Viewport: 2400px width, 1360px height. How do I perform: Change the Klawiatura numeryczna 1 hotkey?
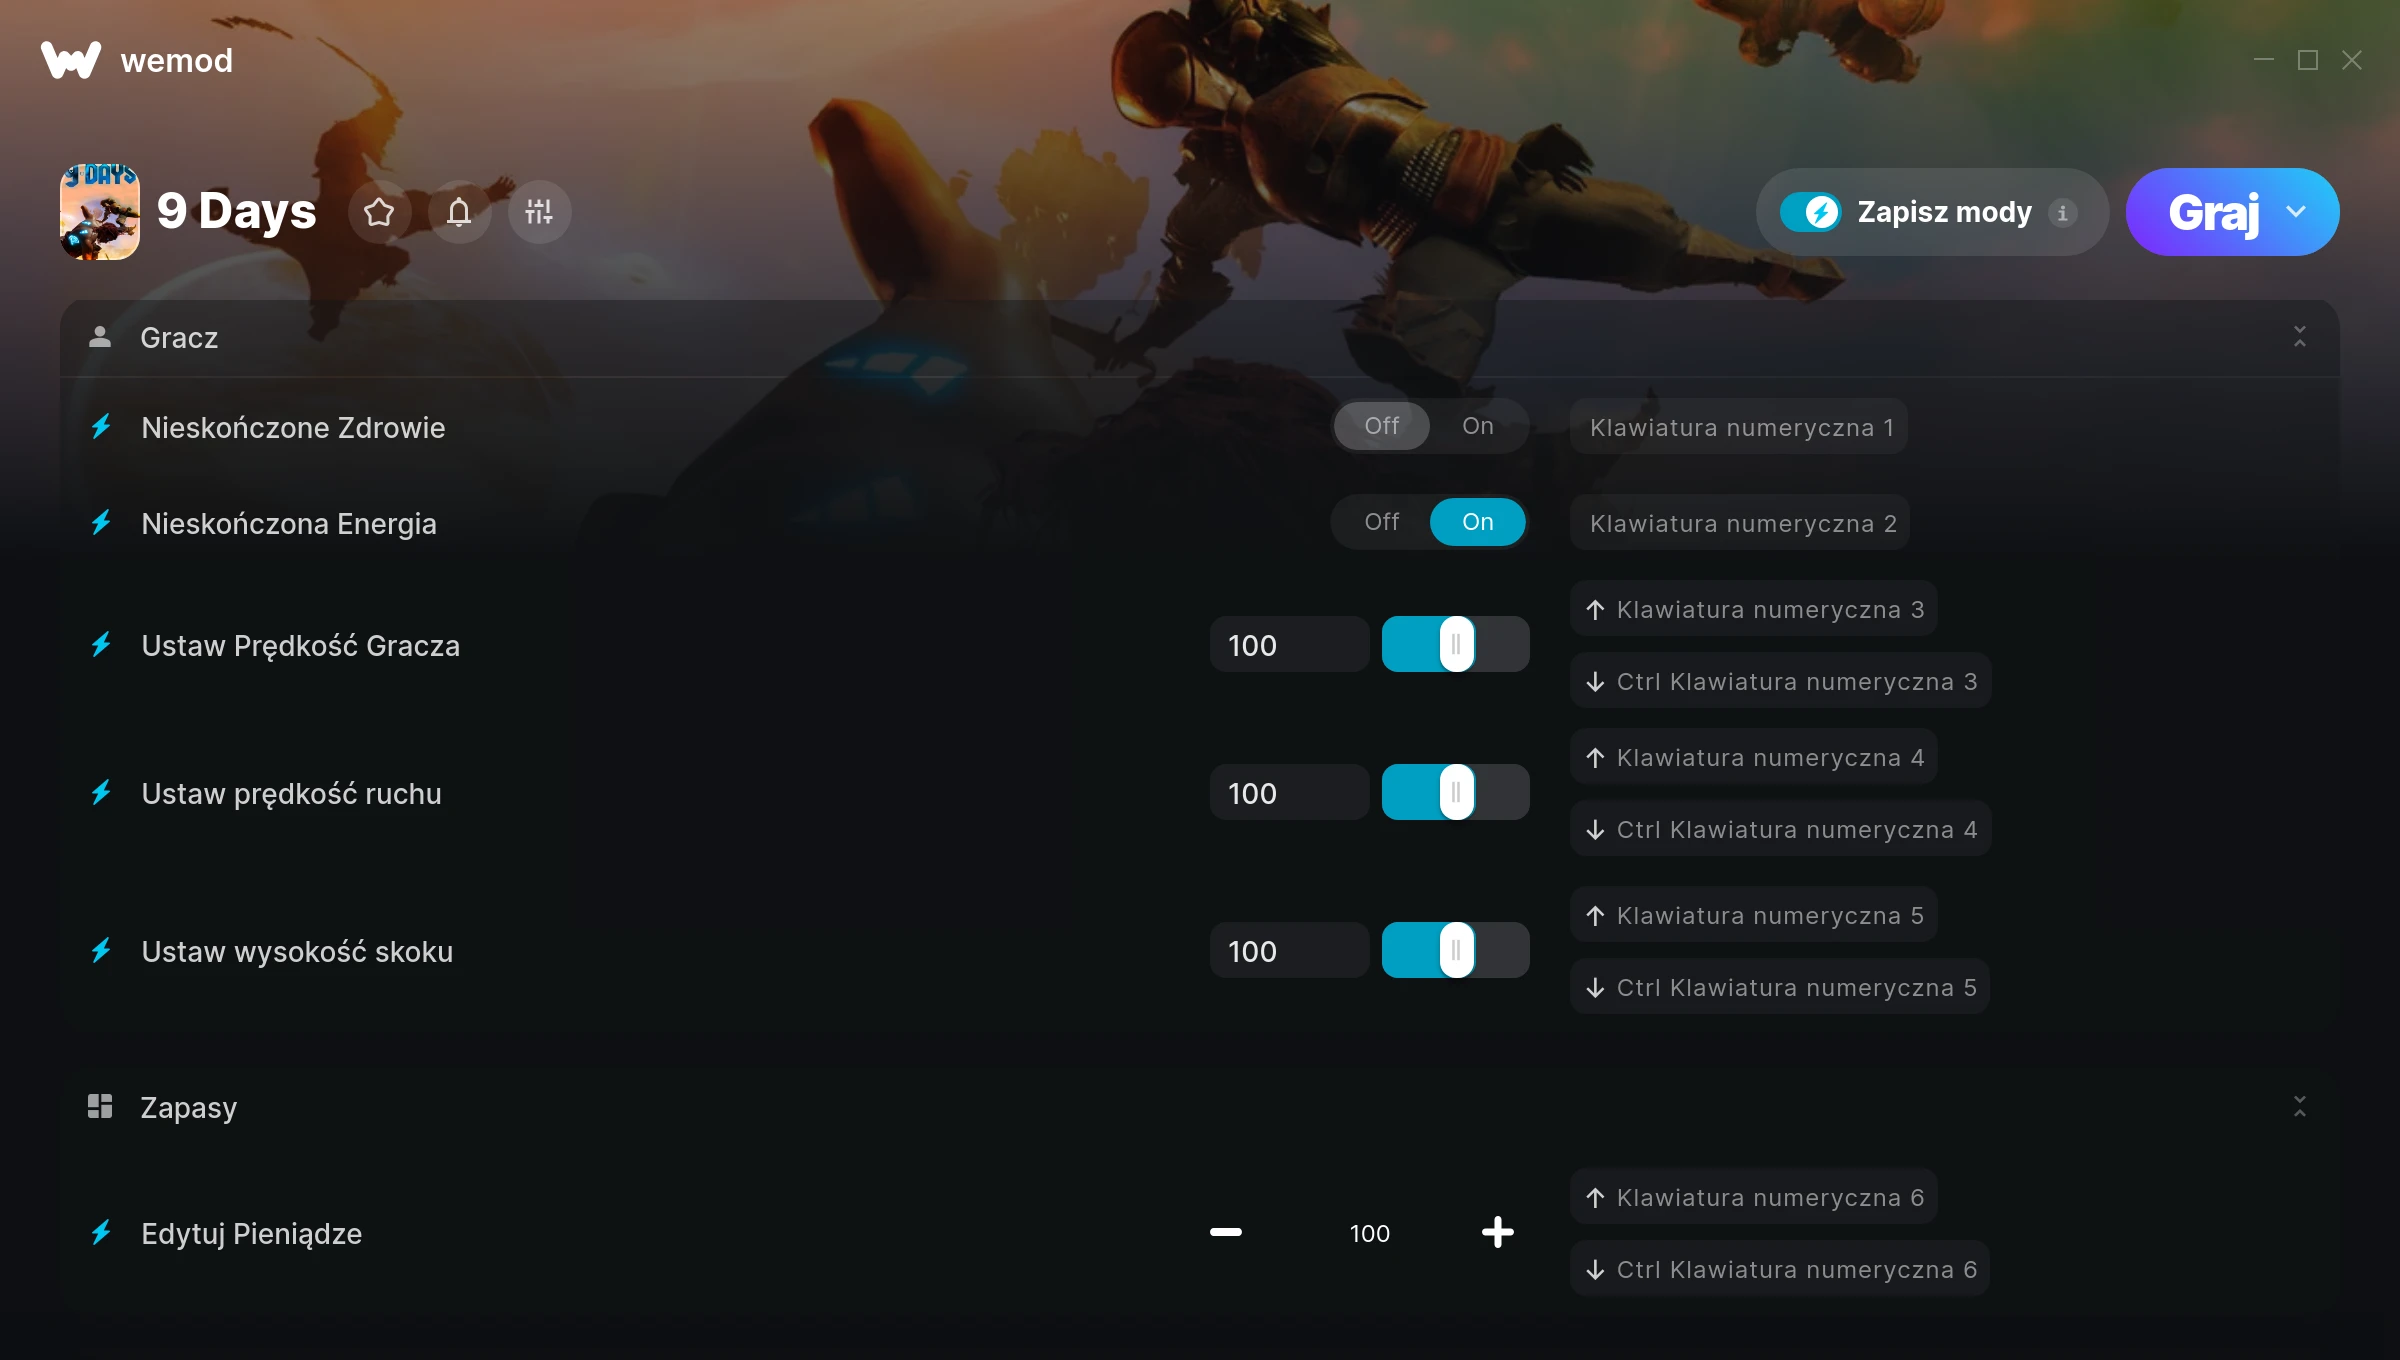[x=1740, y=428]
